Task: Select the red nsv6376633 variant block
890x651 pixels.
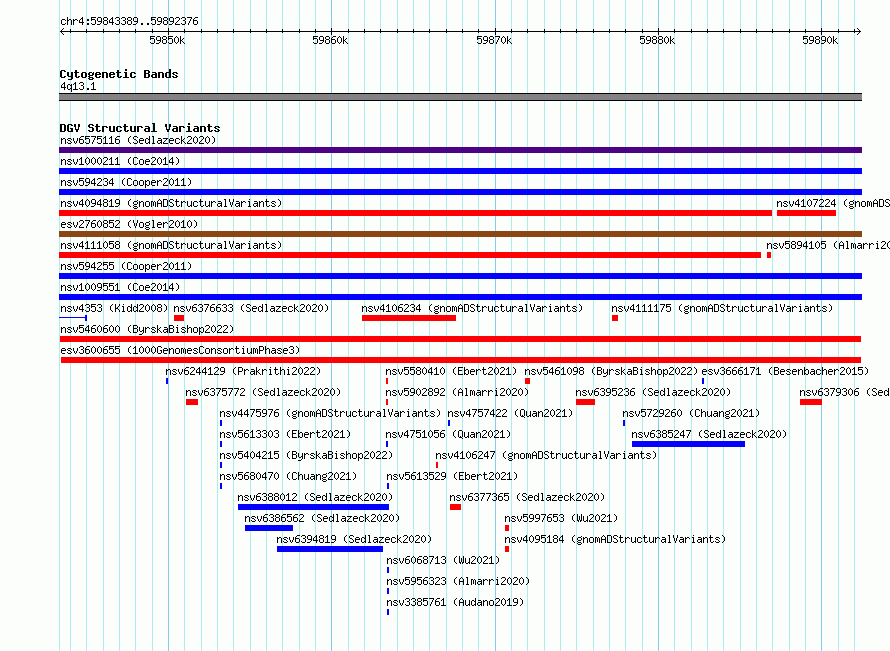Action: click(x=179, y=318)
